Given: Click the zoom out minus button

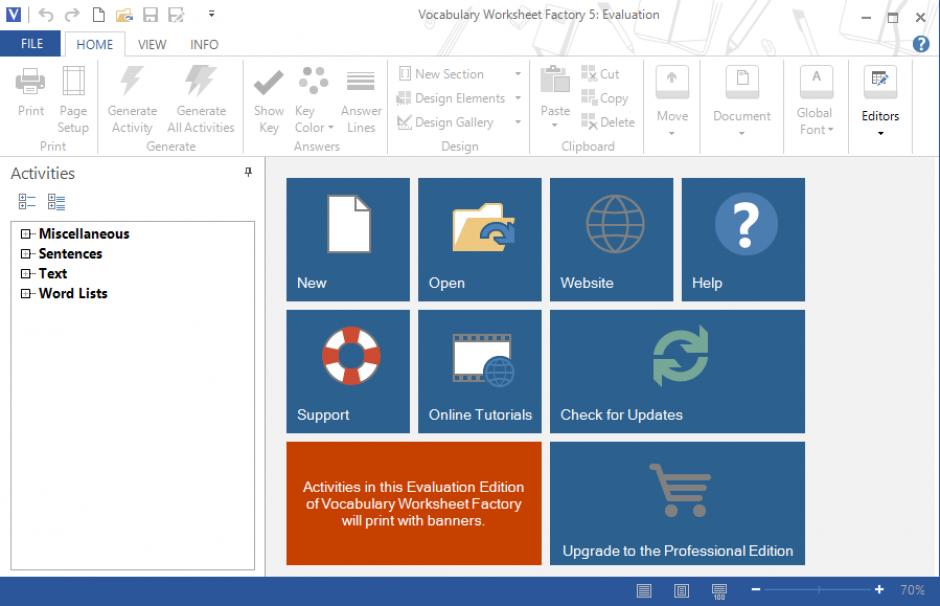Looking at the screenshot, I should pyautogui.click(x=756, y=590).
